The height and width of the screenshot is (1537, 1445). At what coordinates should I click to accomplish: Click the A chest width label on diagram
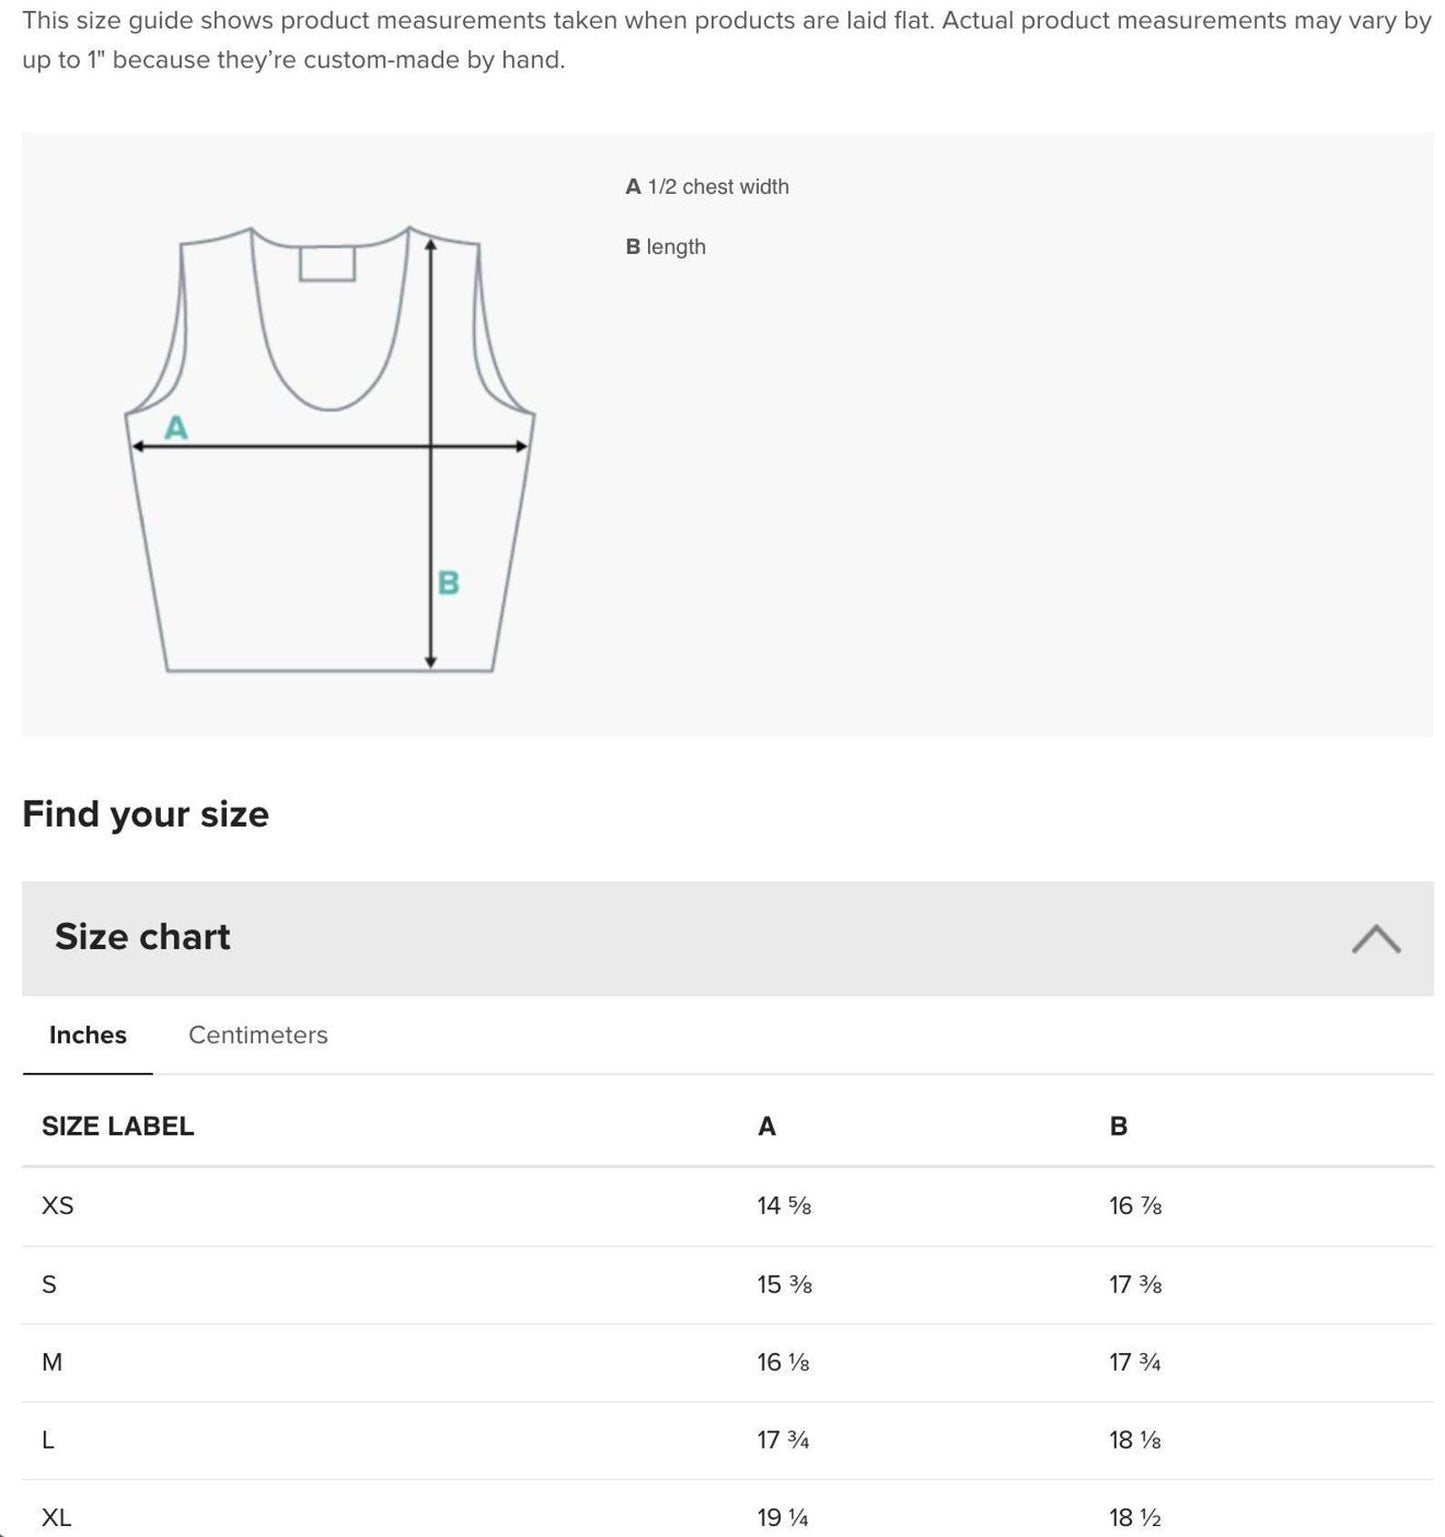coord(176,429)
